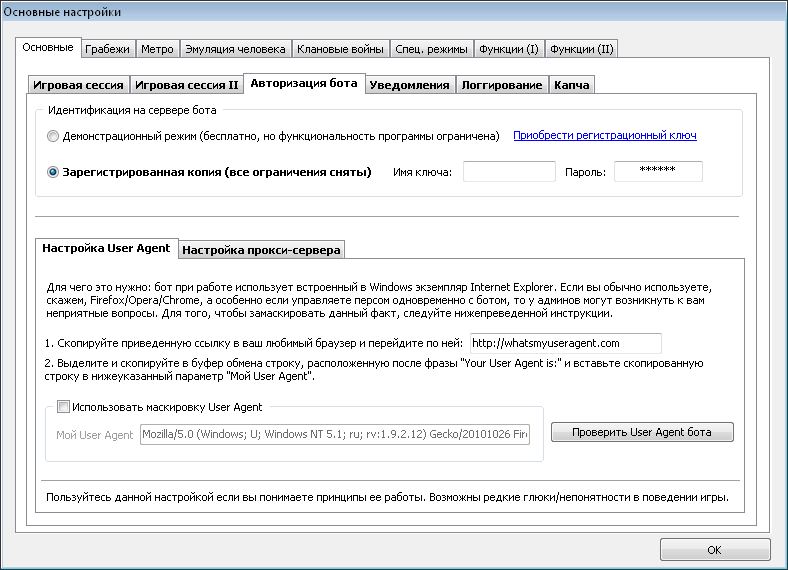
Task: Click the Основные настройки window title
Action: 62,12
